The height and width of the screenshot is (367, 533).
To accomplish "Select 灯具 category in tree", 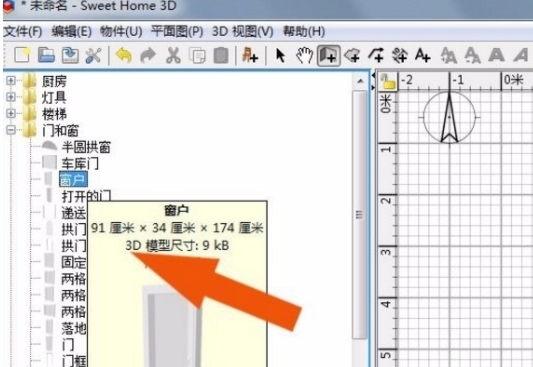I will (x=54, y=98).
